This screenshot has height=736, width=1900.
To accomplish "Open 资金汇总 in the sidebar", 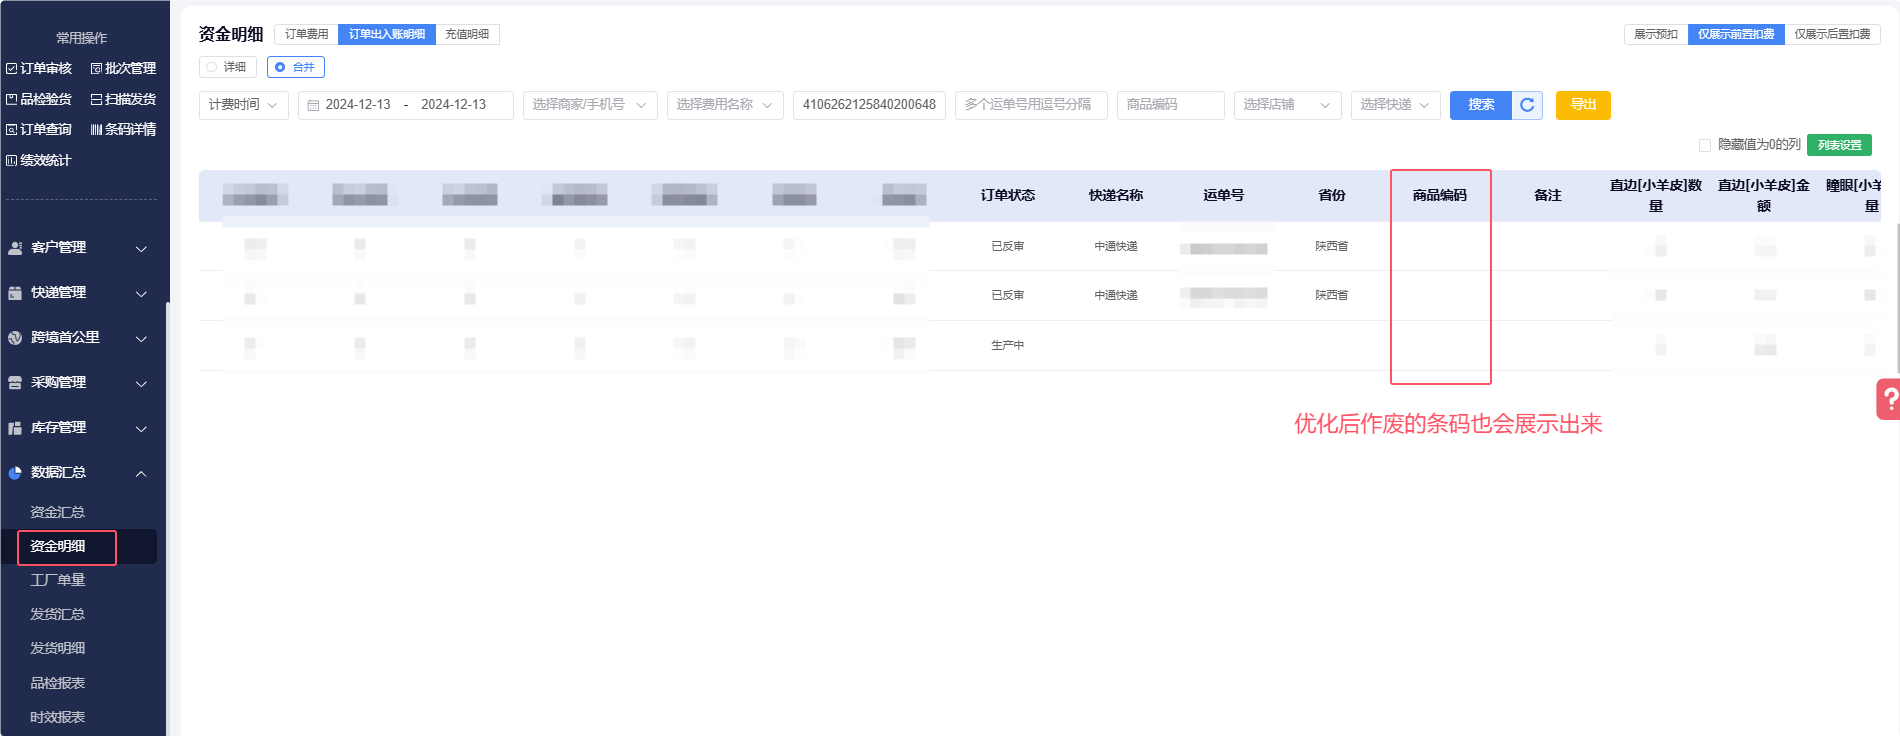I will pos(58,512).
